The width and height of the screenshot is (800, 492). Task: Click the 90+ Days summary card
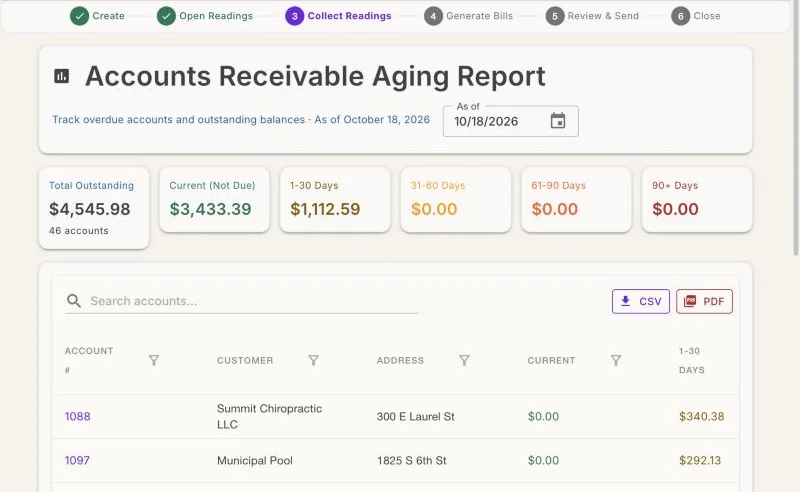point(697,200)
